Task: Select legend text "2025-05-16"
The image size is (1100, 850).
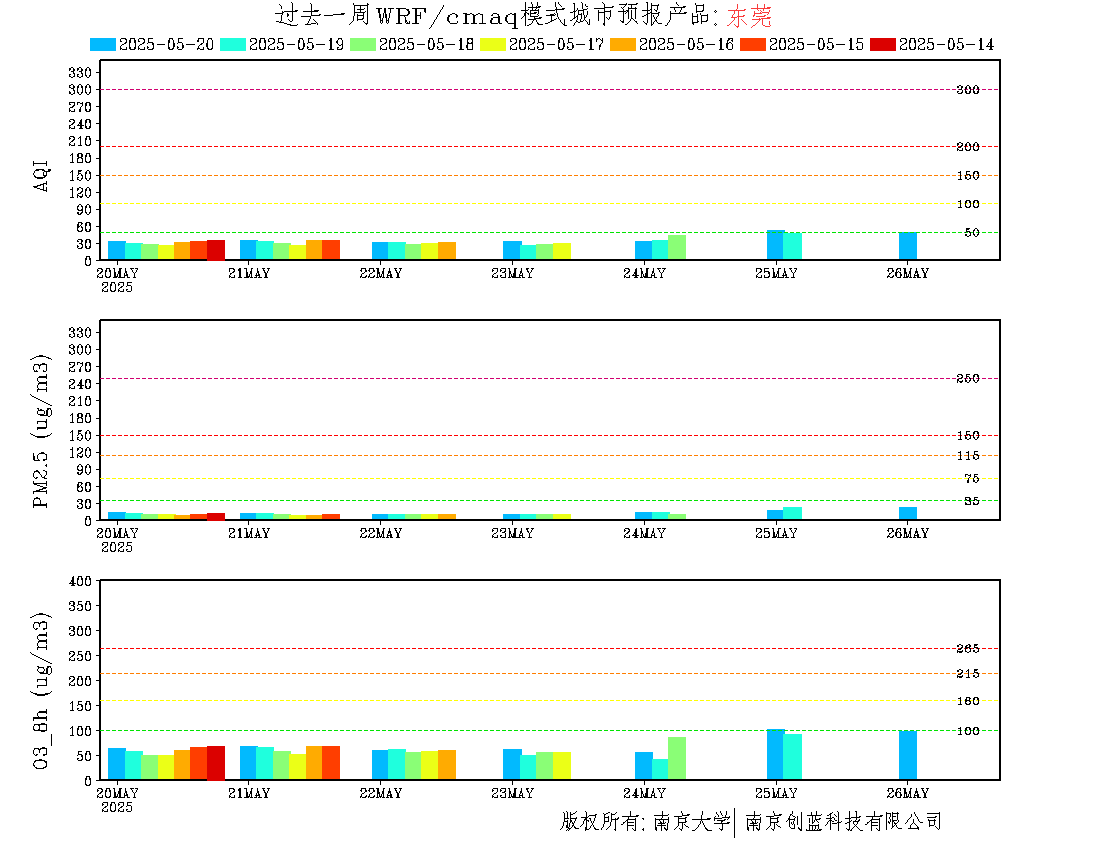Action: 686,44
